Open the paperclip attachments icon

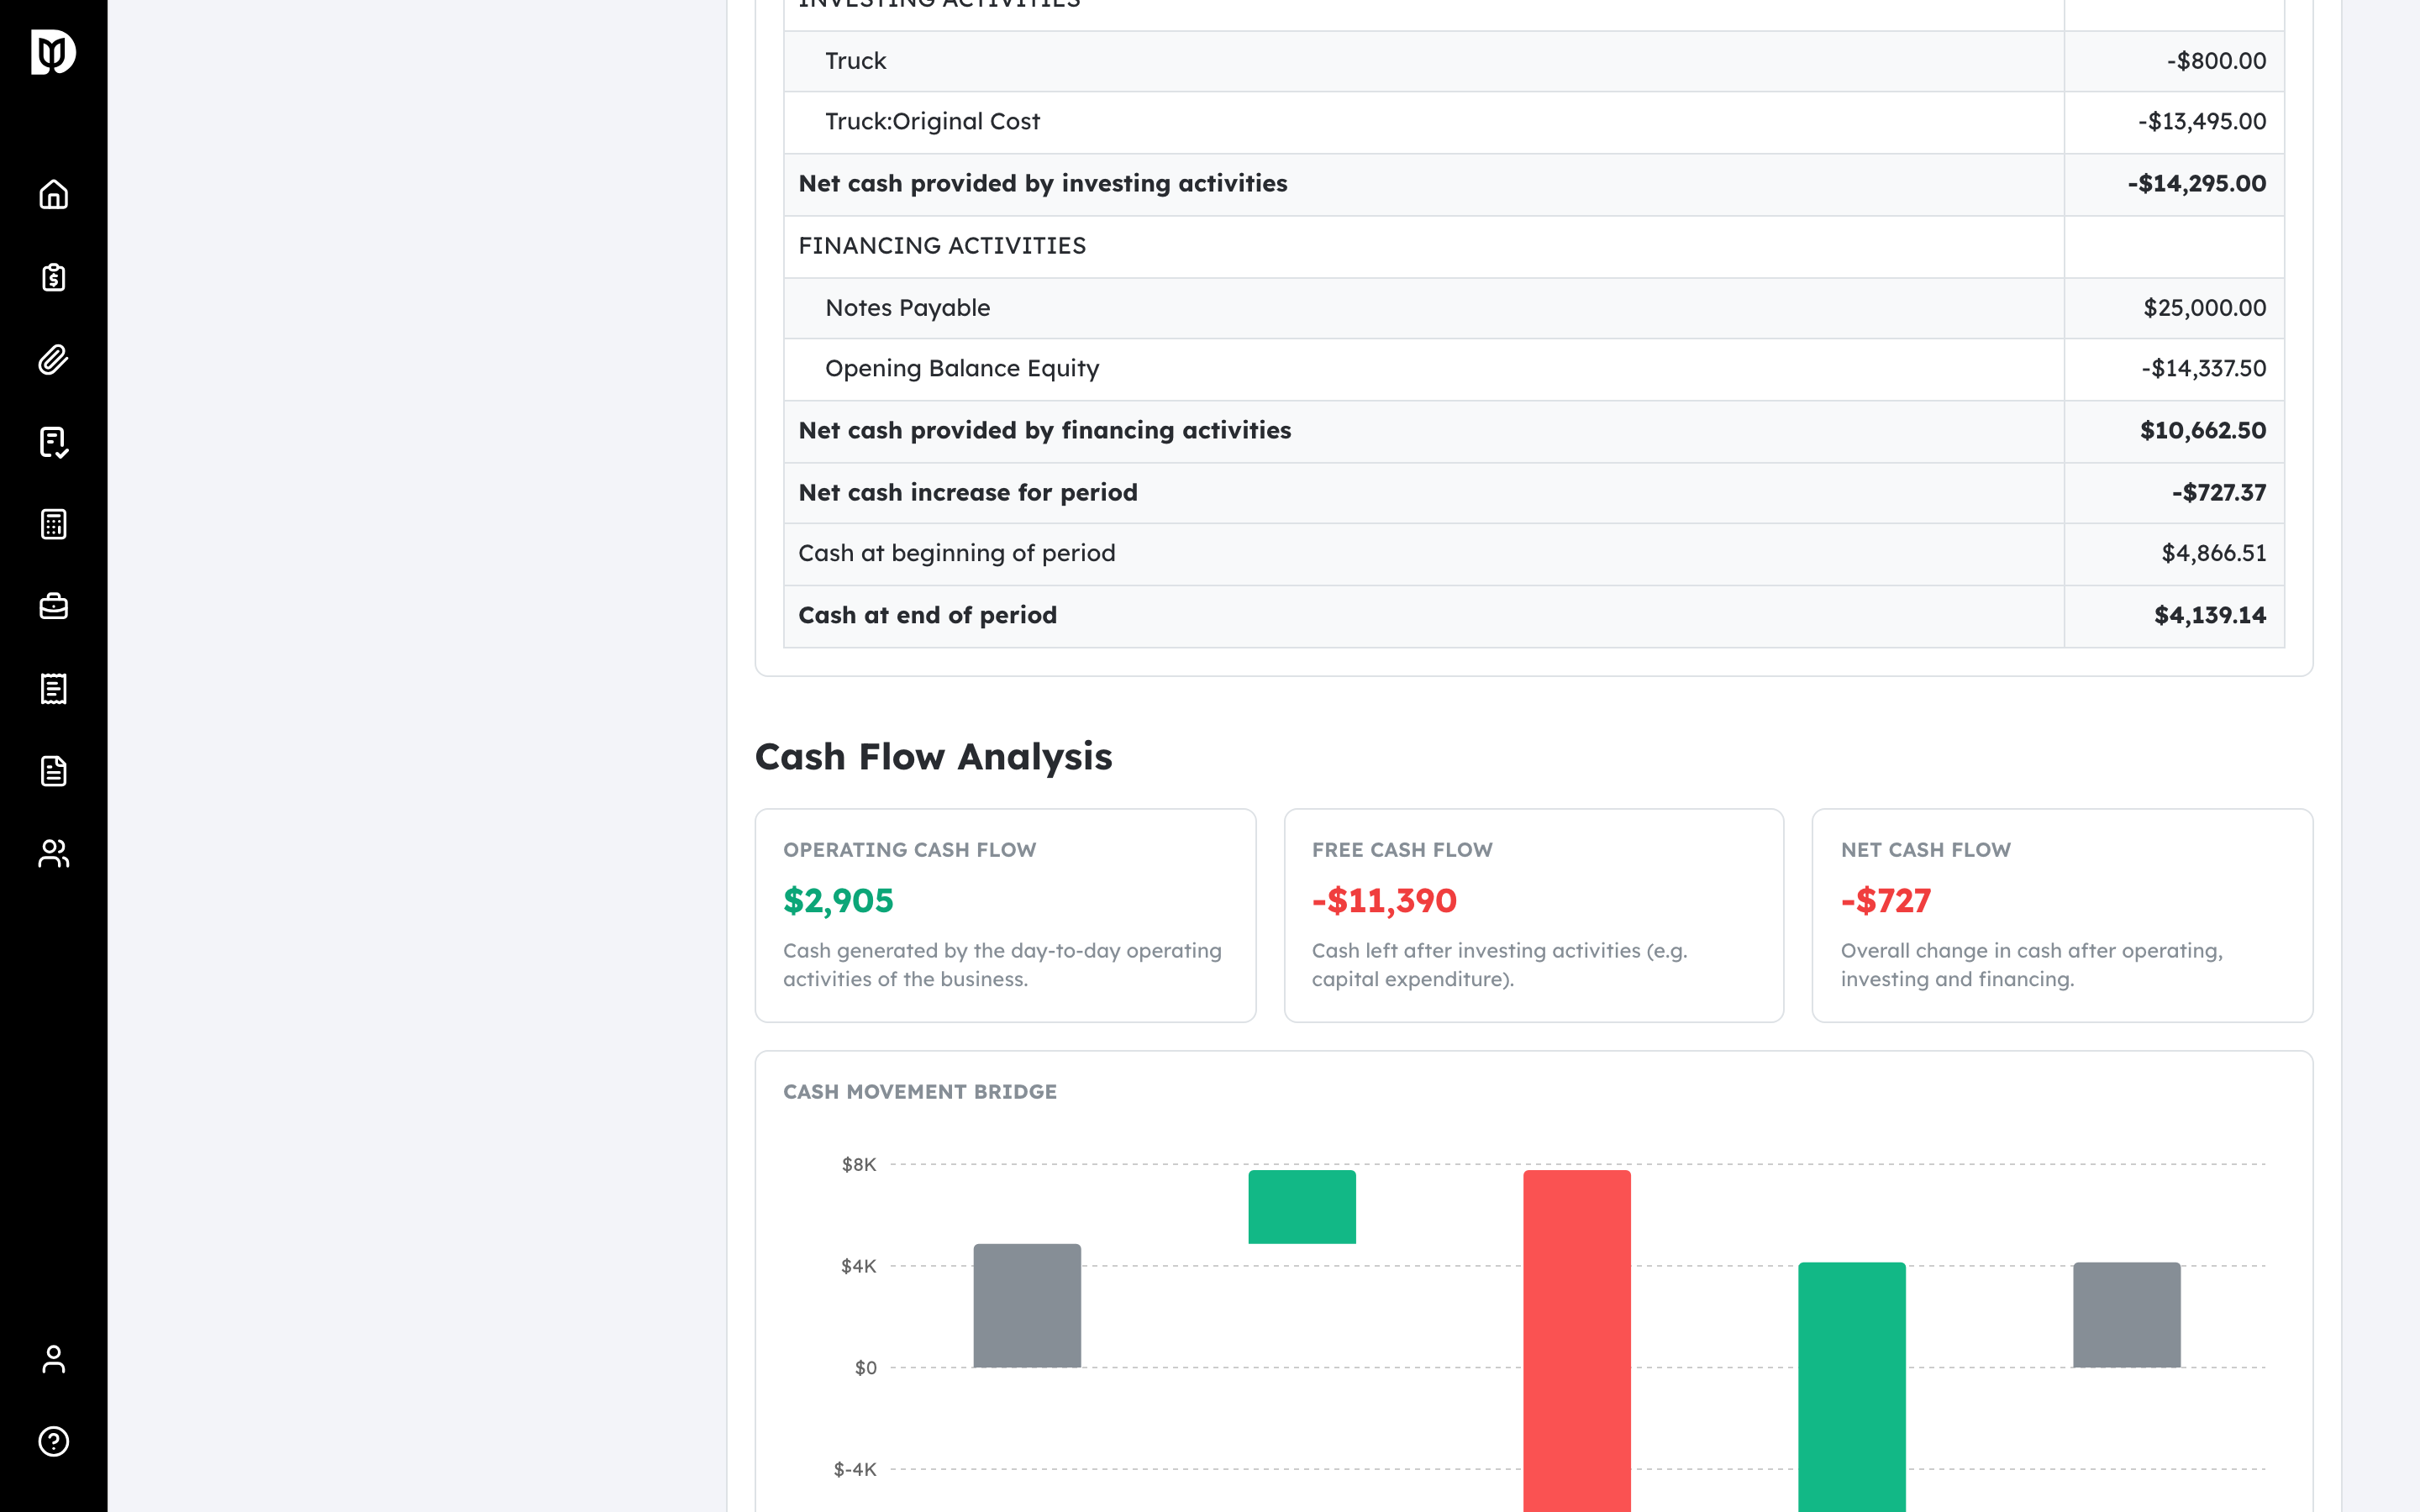click(x=53, y=359)
